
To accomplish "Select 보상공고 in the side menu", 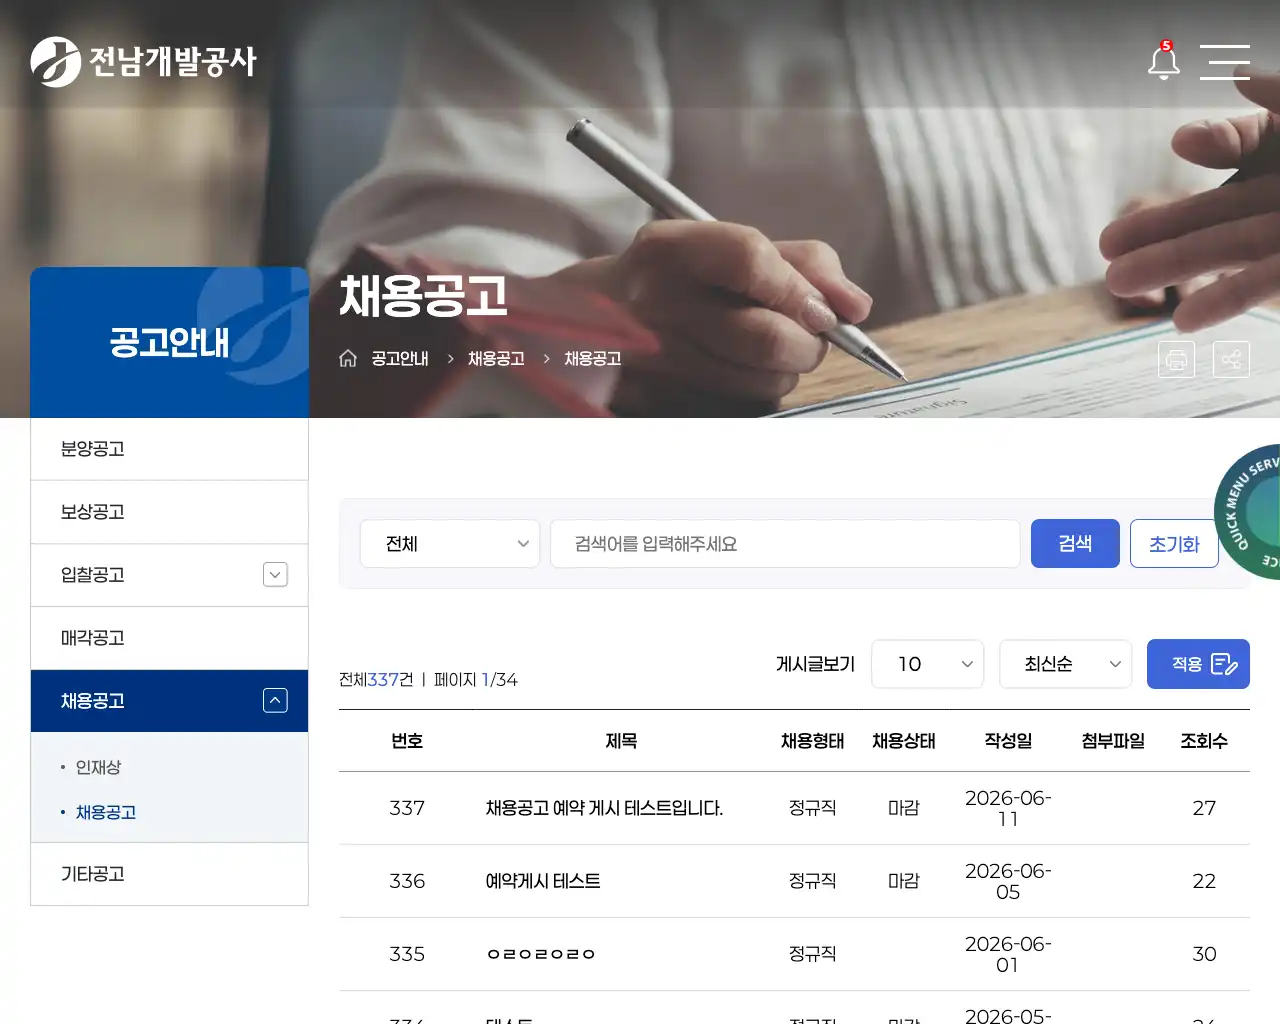I will pyautogui.click(x=169, y=512).
